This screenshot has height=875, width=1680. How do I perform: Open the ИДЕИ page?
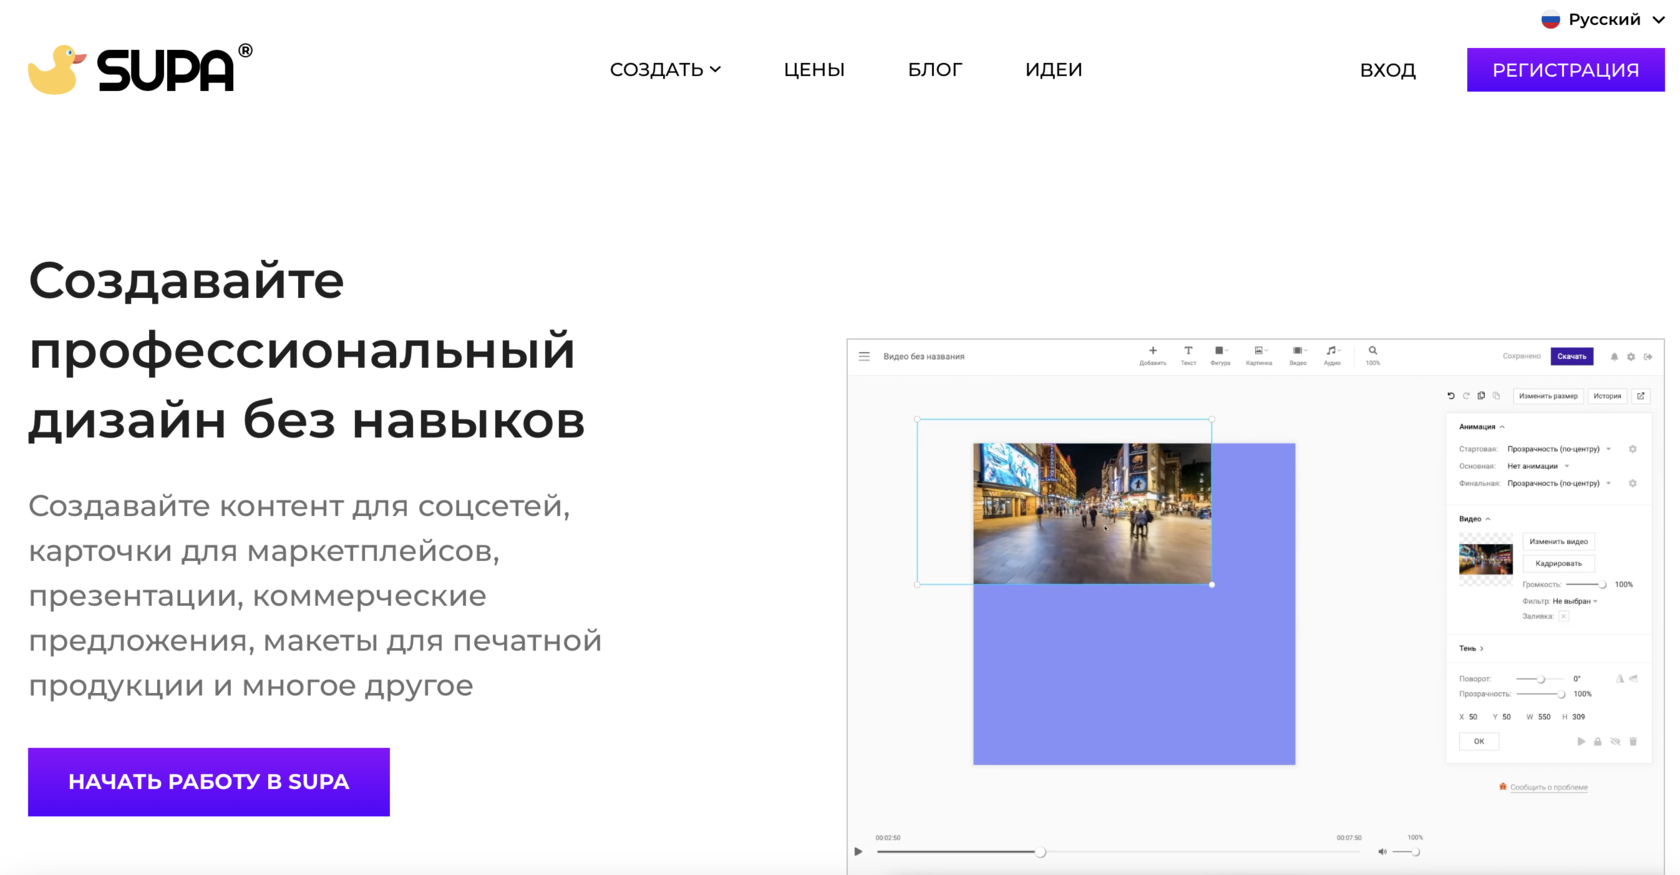pos(1054,70)
